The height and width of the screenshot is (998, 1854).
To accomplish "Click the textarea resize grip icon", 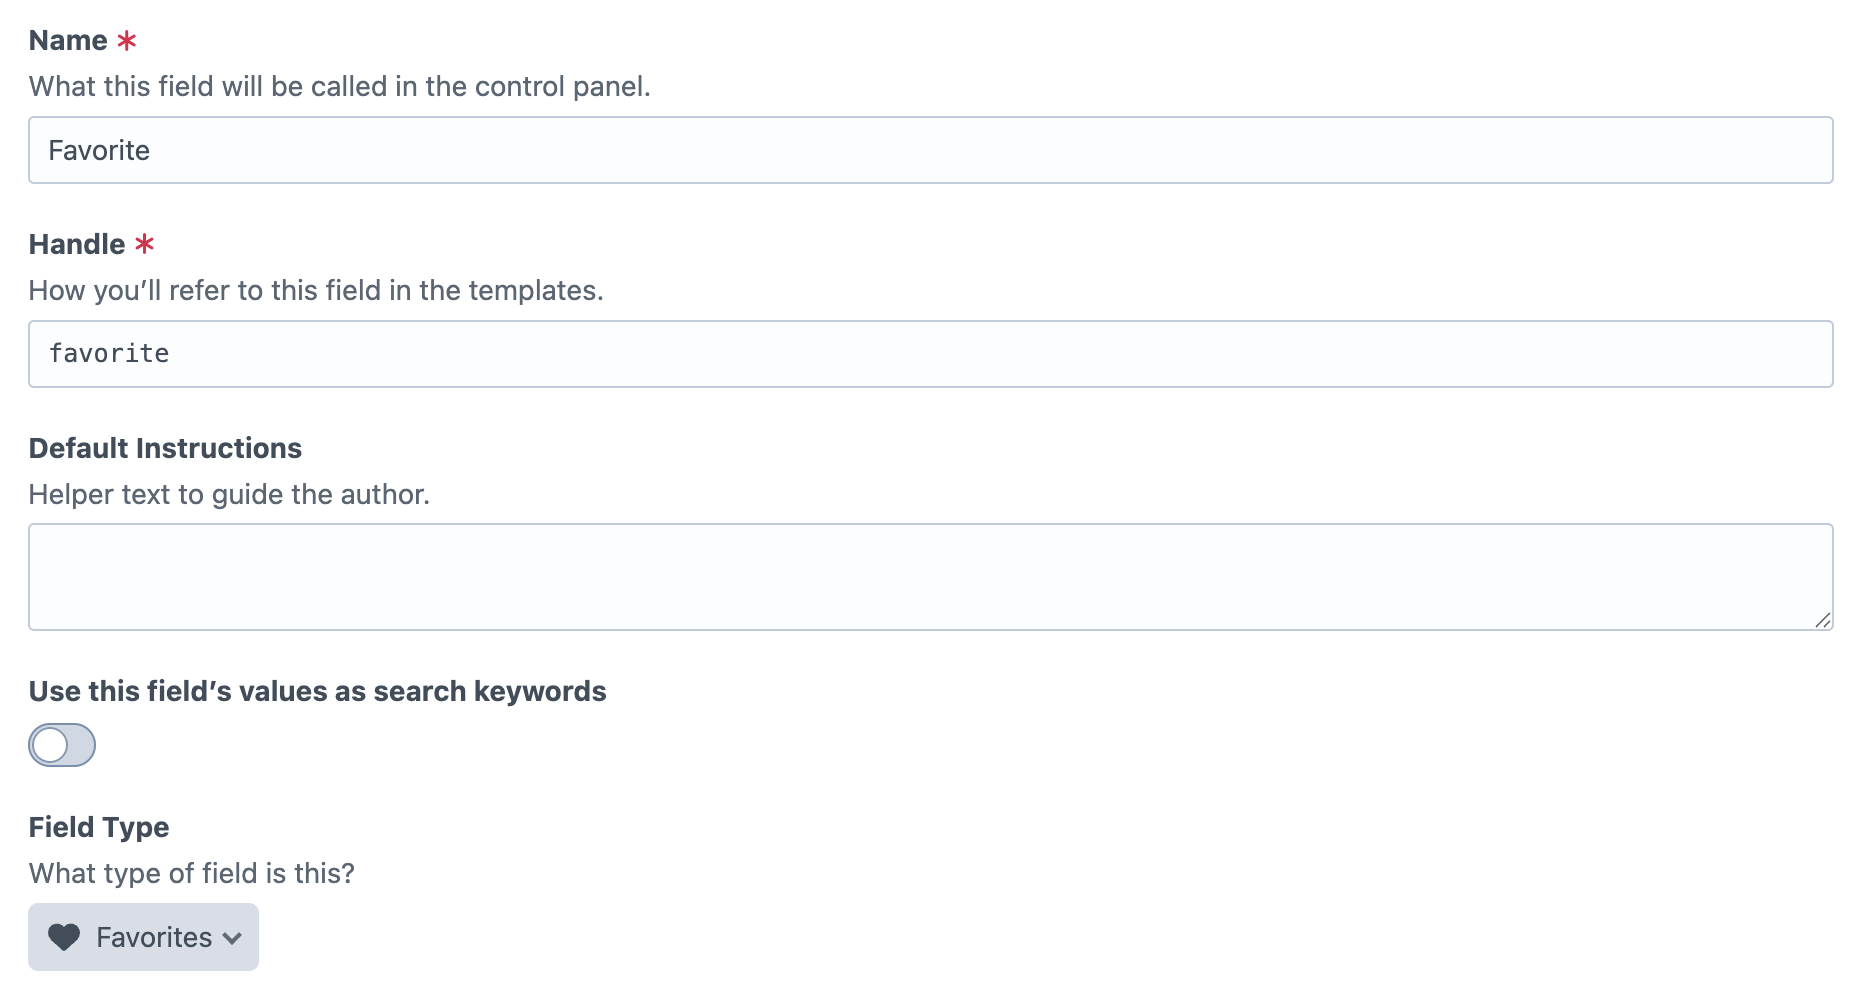I will click(x=1822, y=620).
